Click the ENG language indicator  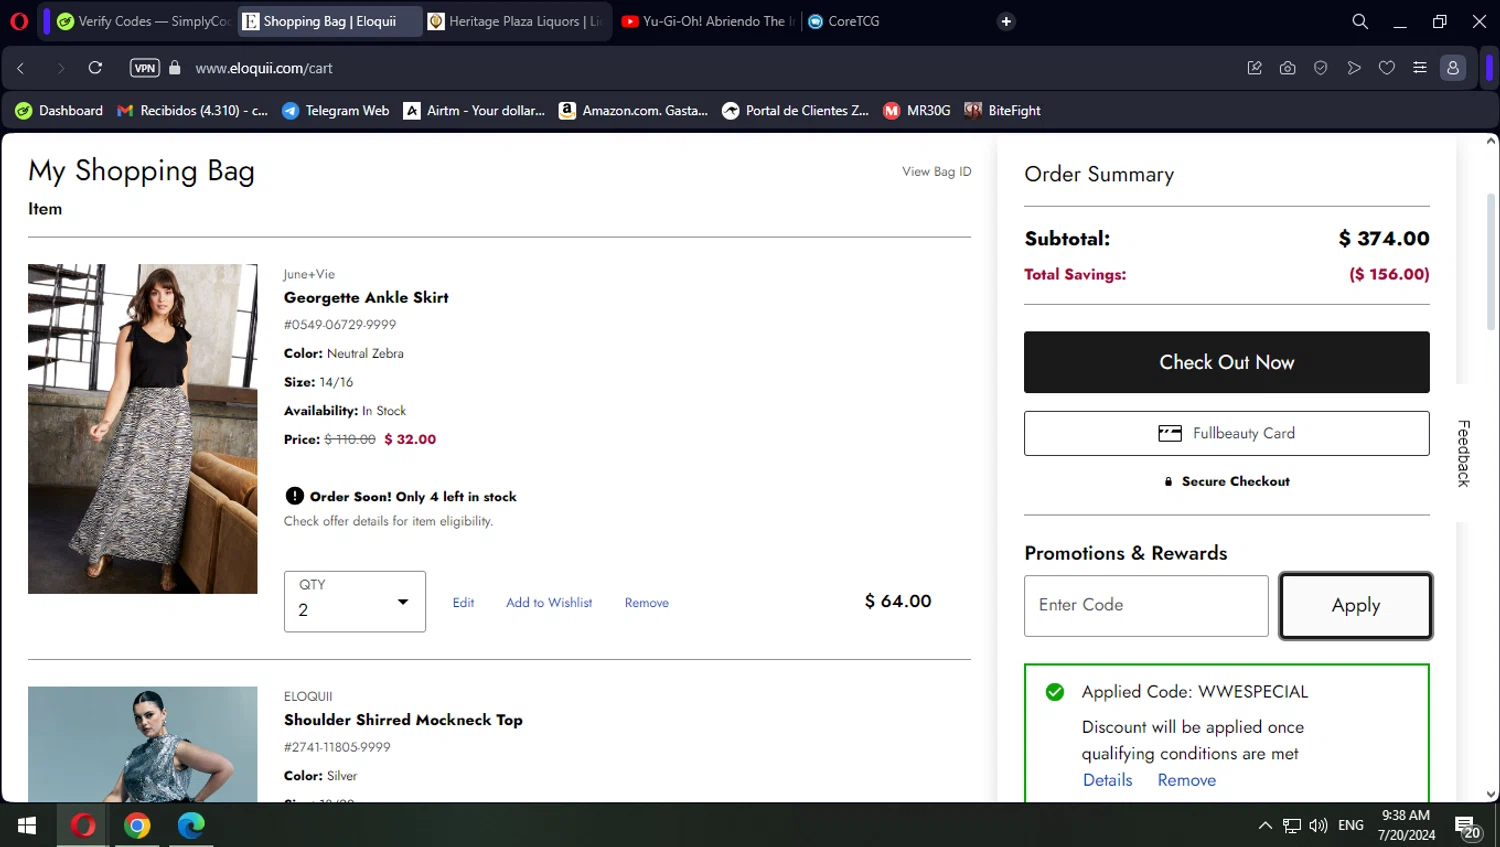click(1351, 826)
